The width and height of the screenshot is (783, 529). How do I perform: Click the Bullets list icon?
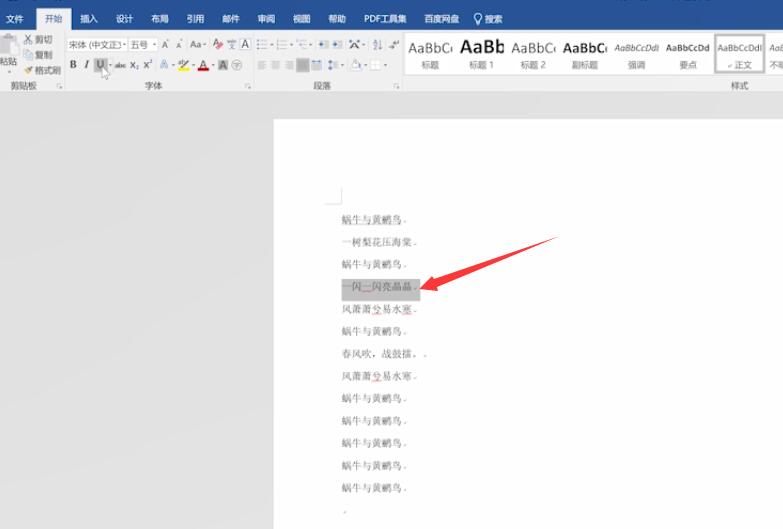click(x=262, y=44)
